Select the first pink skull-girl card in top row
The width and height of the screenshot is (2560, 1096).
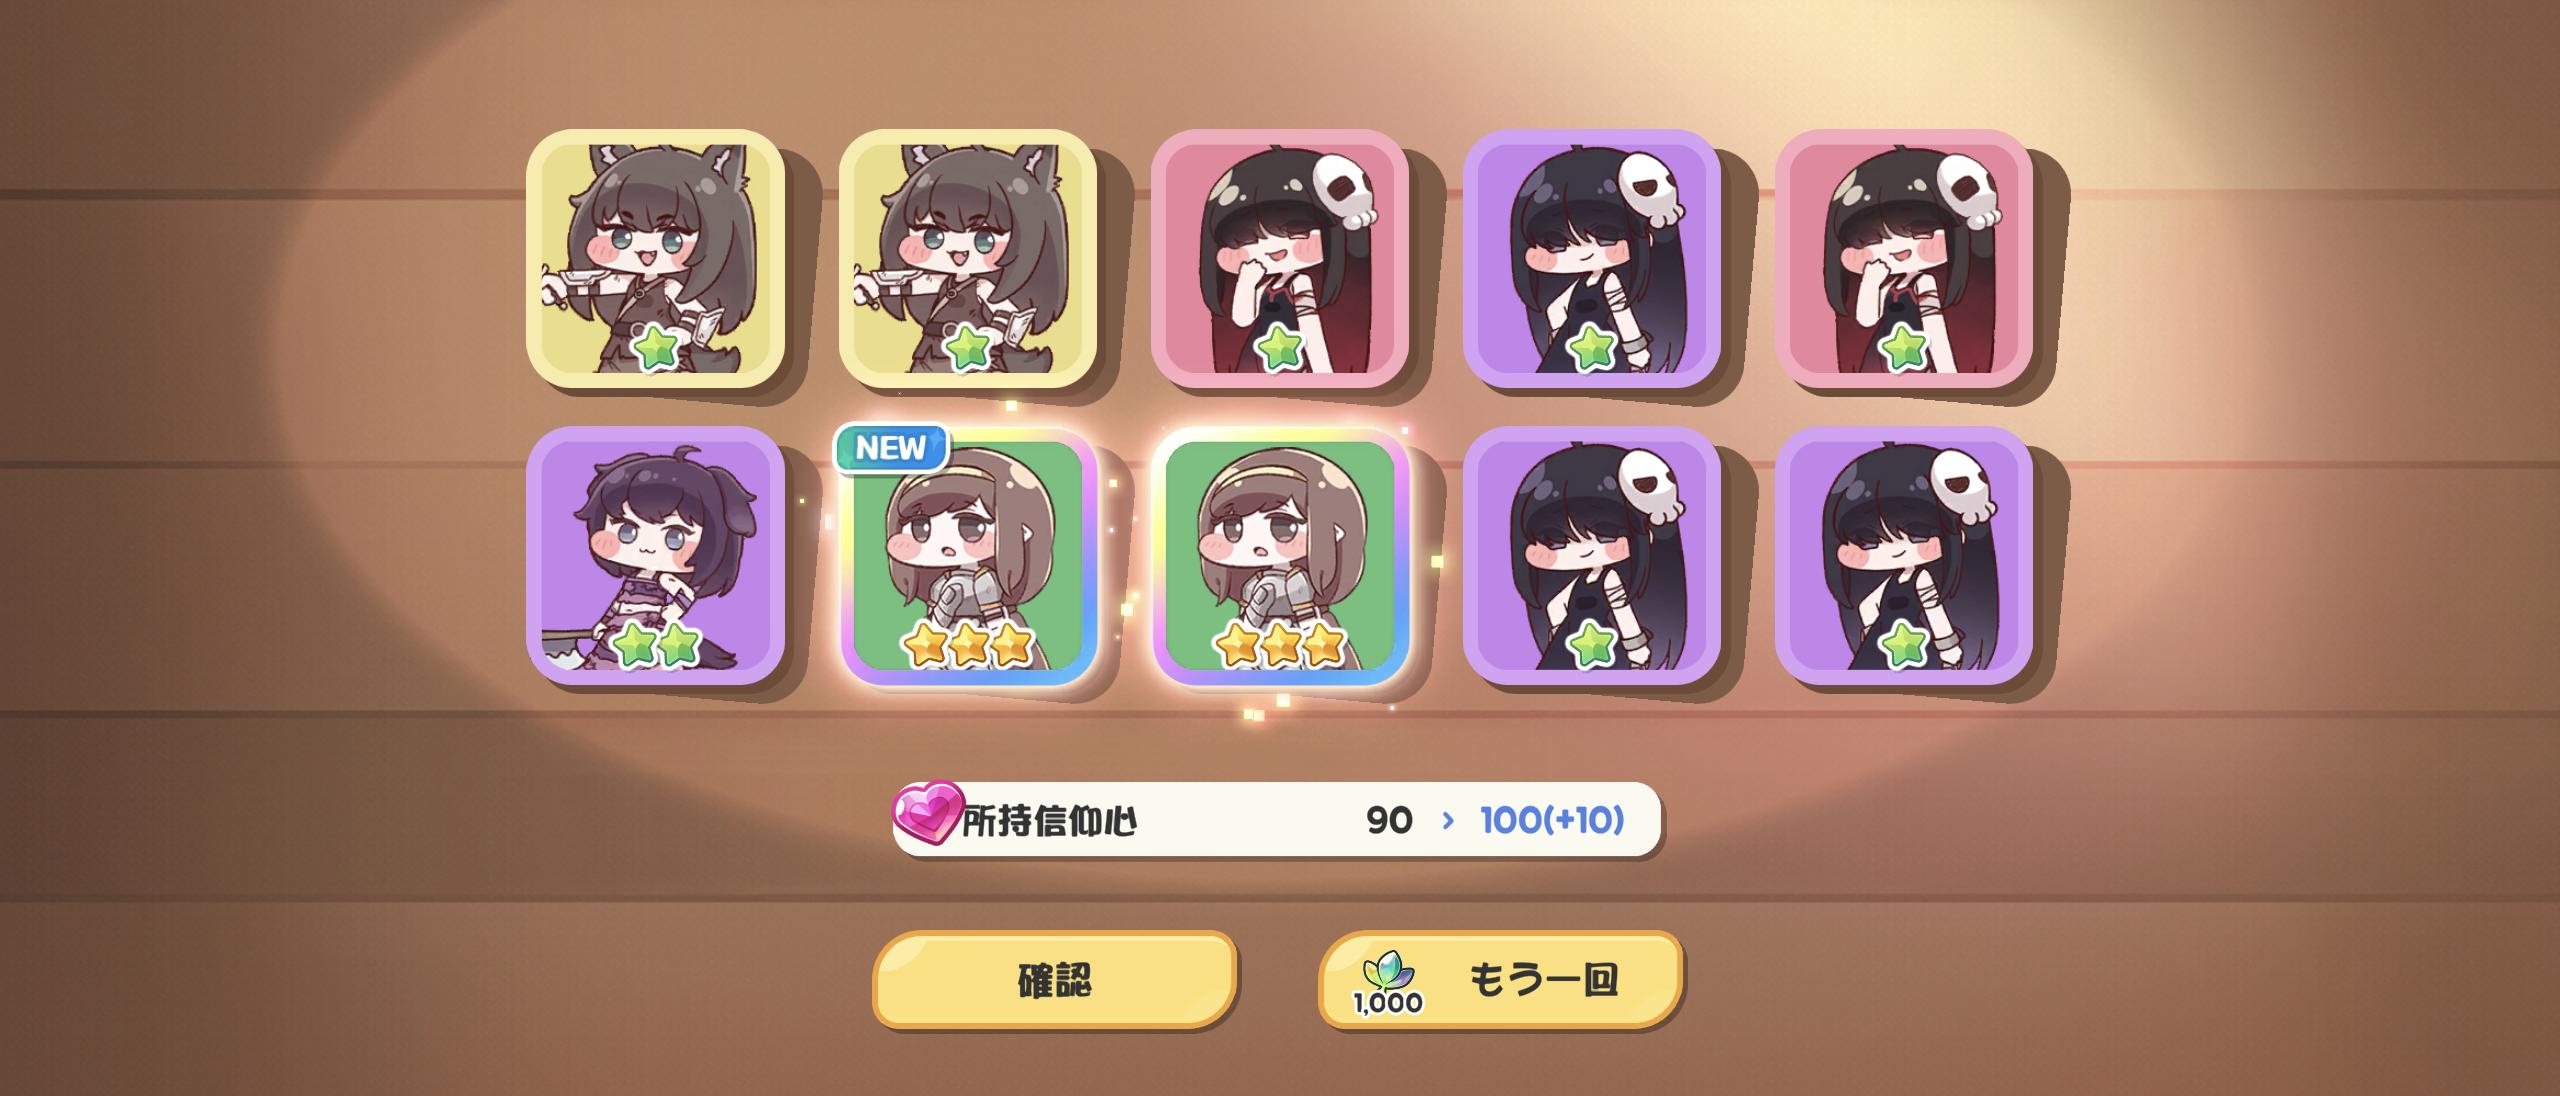pyautogui.click(x=1280, y=258)
